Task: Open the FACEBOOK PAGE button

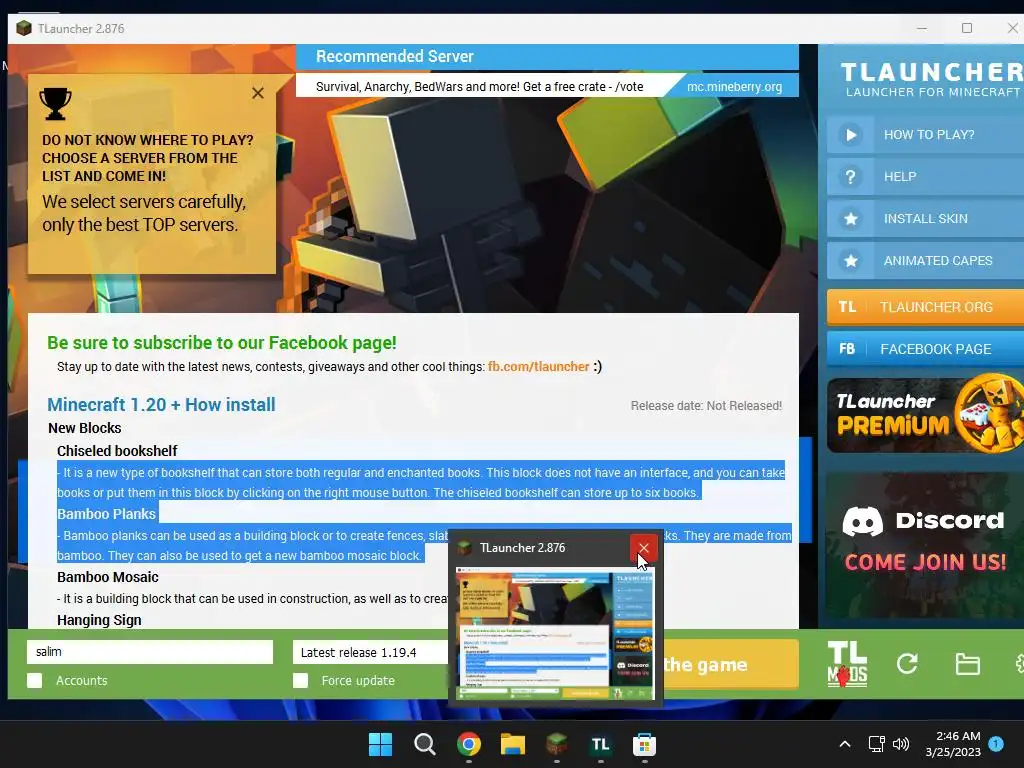Action: pyautogui.click(x=926, y=349)
